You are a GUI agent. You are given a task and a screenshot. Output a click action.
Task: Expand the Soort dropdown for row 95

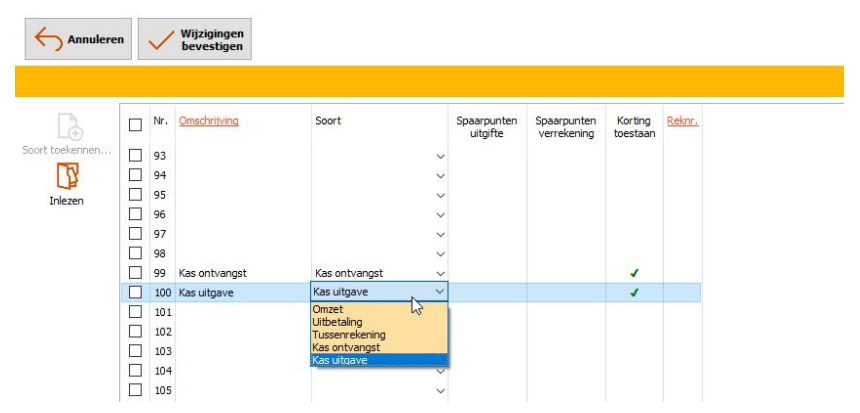coord(440,195)
